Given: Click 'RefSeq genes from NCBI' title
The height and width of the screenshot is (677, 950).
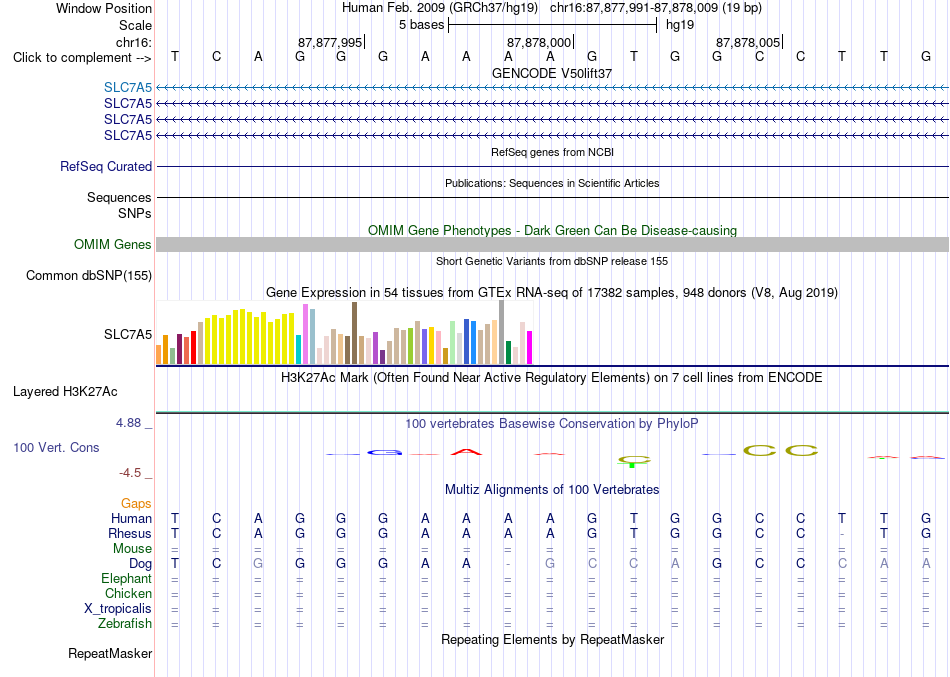Looking at the screenshot, I should coord(553,152).
